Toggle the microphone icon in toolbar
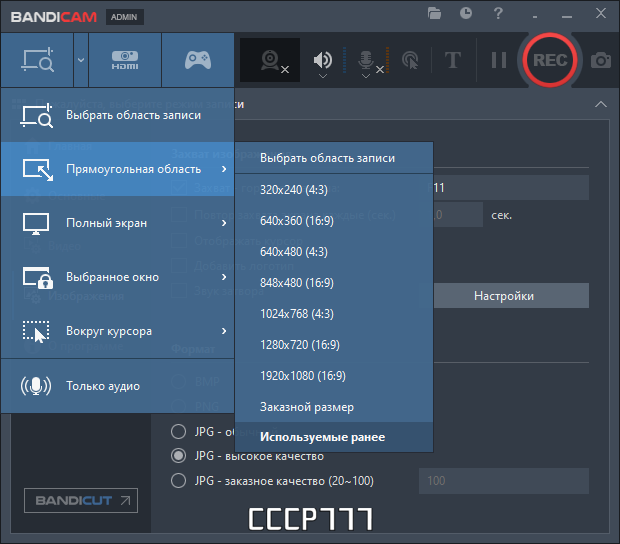The height and width of the screenshot is (544, 620). click(x=366, y=60)
